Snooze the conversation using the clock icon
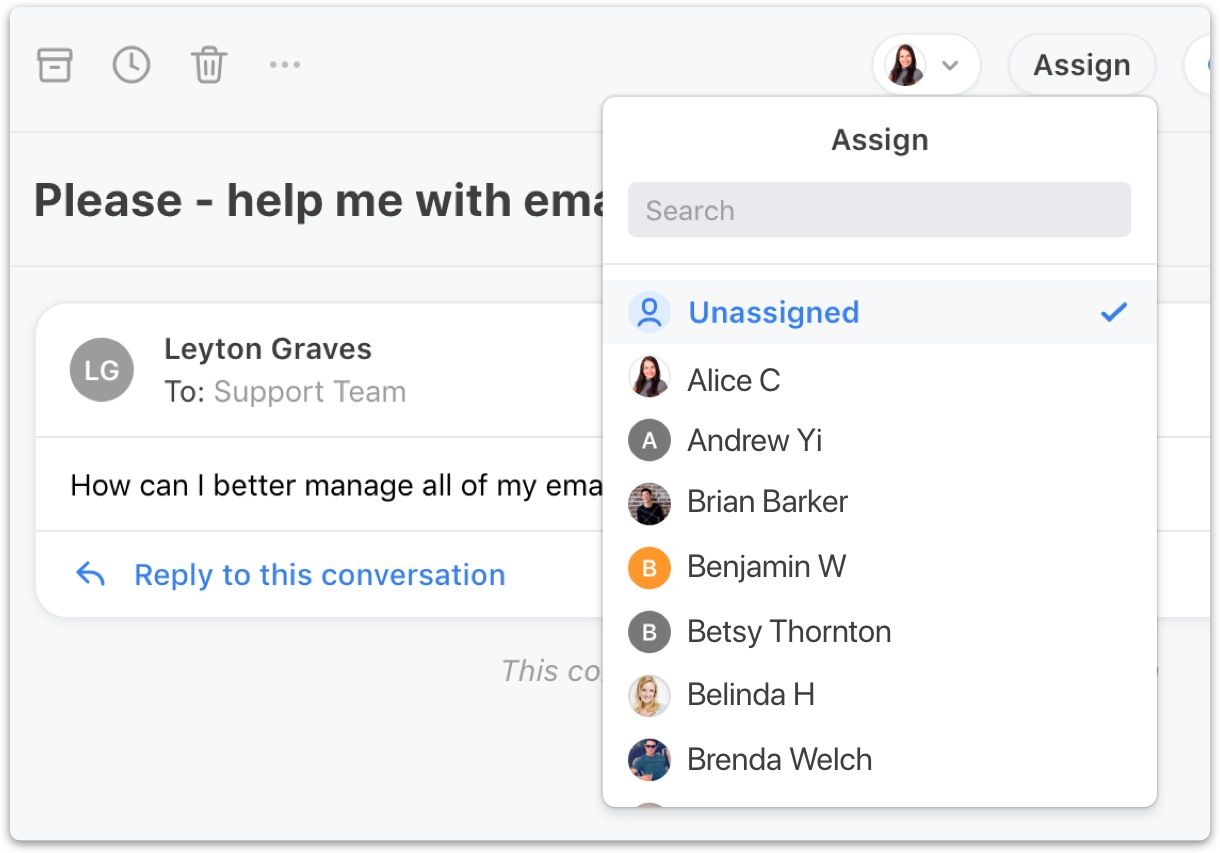The image size is (1220, 853). click(131, 64)
